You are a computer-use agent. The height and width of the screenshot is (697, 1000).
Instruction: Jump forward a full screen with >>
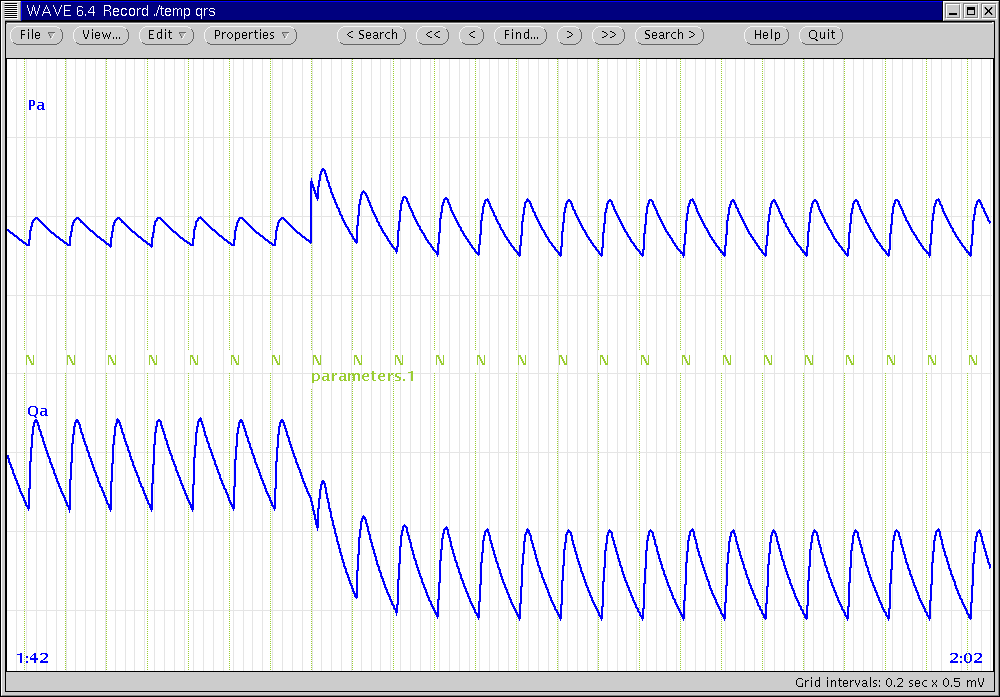pyautogui.click(x=608, y=35)
